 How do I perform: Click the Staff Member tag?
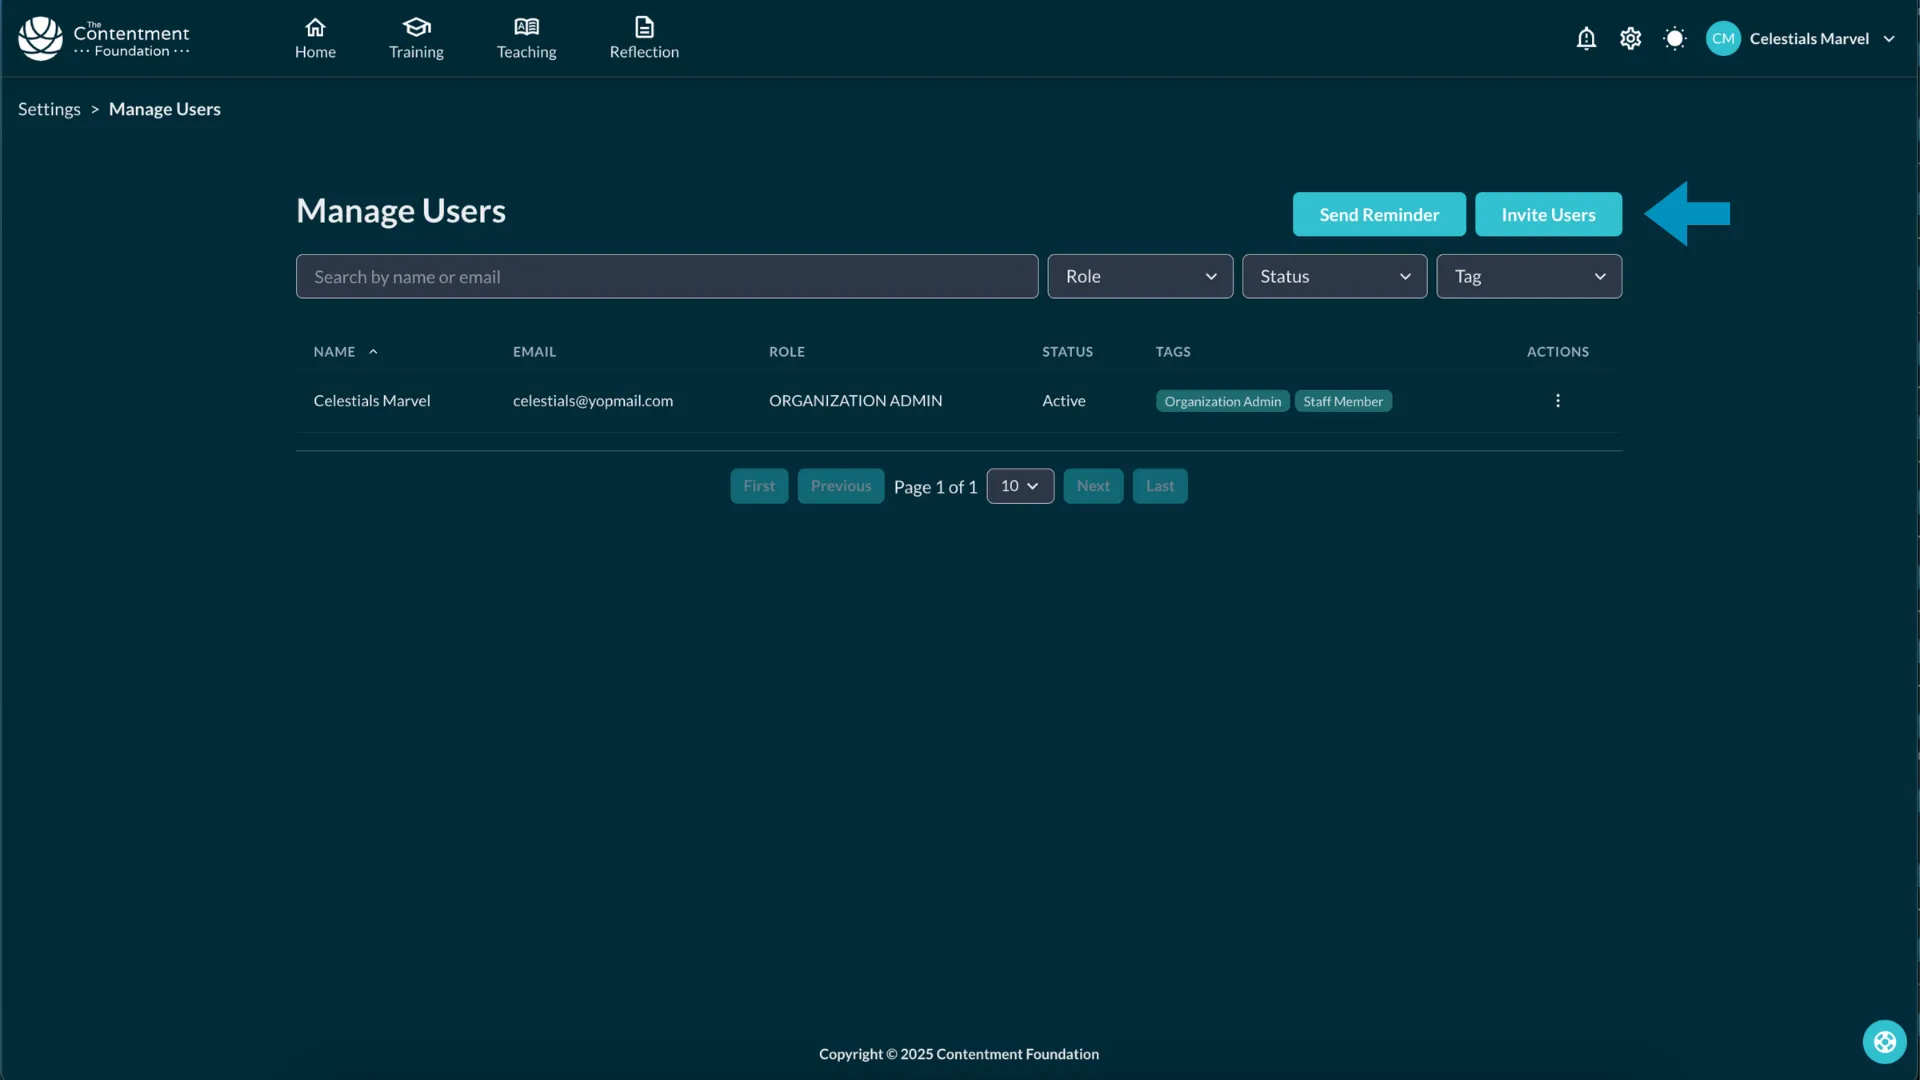[x=1343, y=401]
